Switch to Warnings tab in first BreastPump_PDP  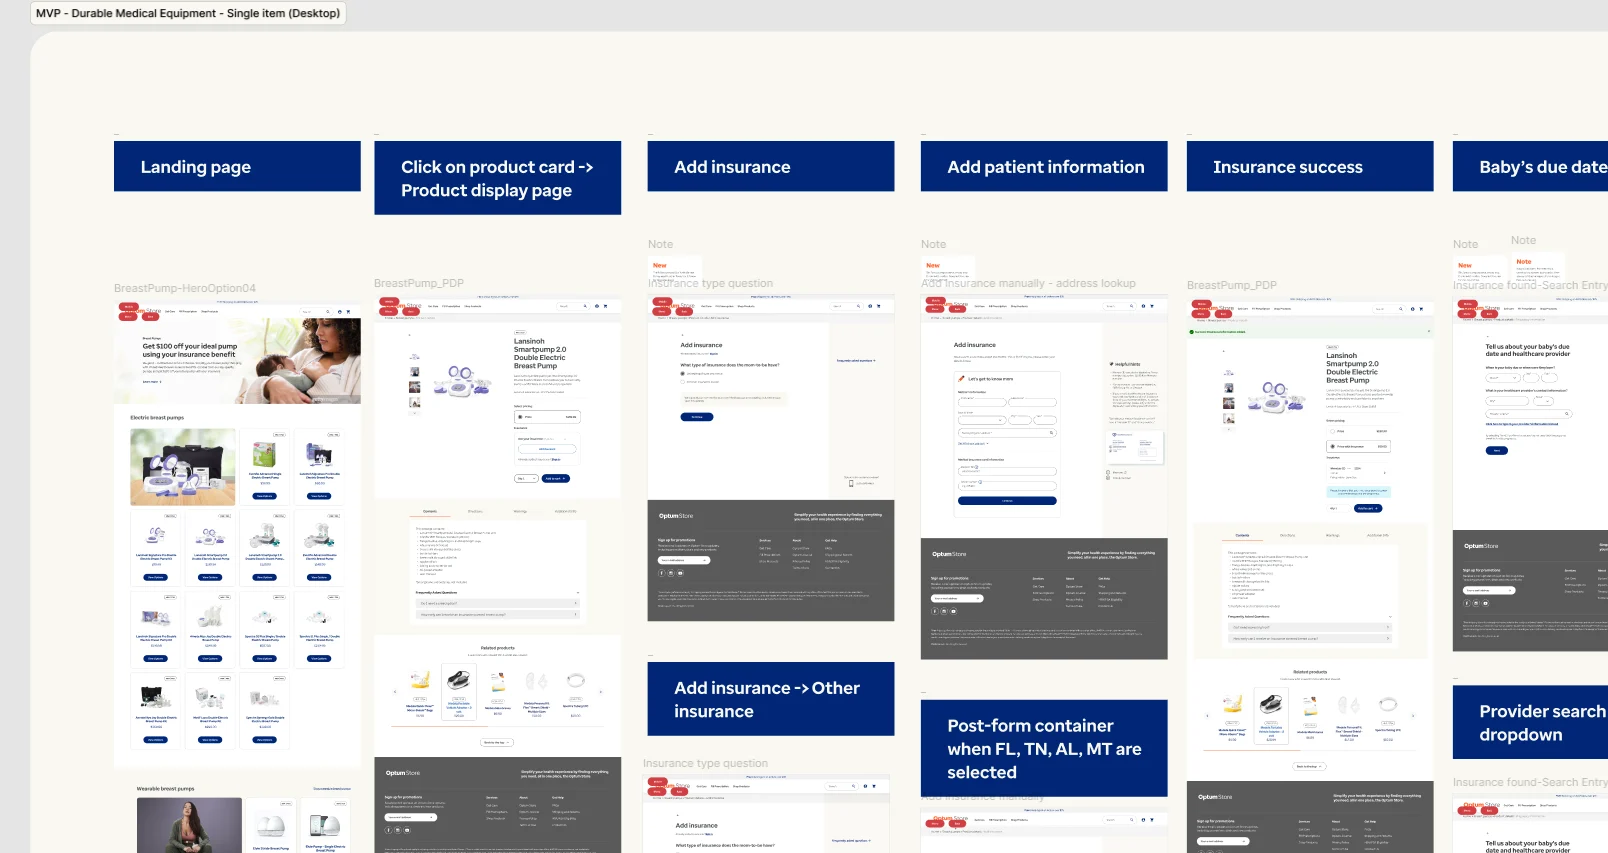(x=520, y=511)
